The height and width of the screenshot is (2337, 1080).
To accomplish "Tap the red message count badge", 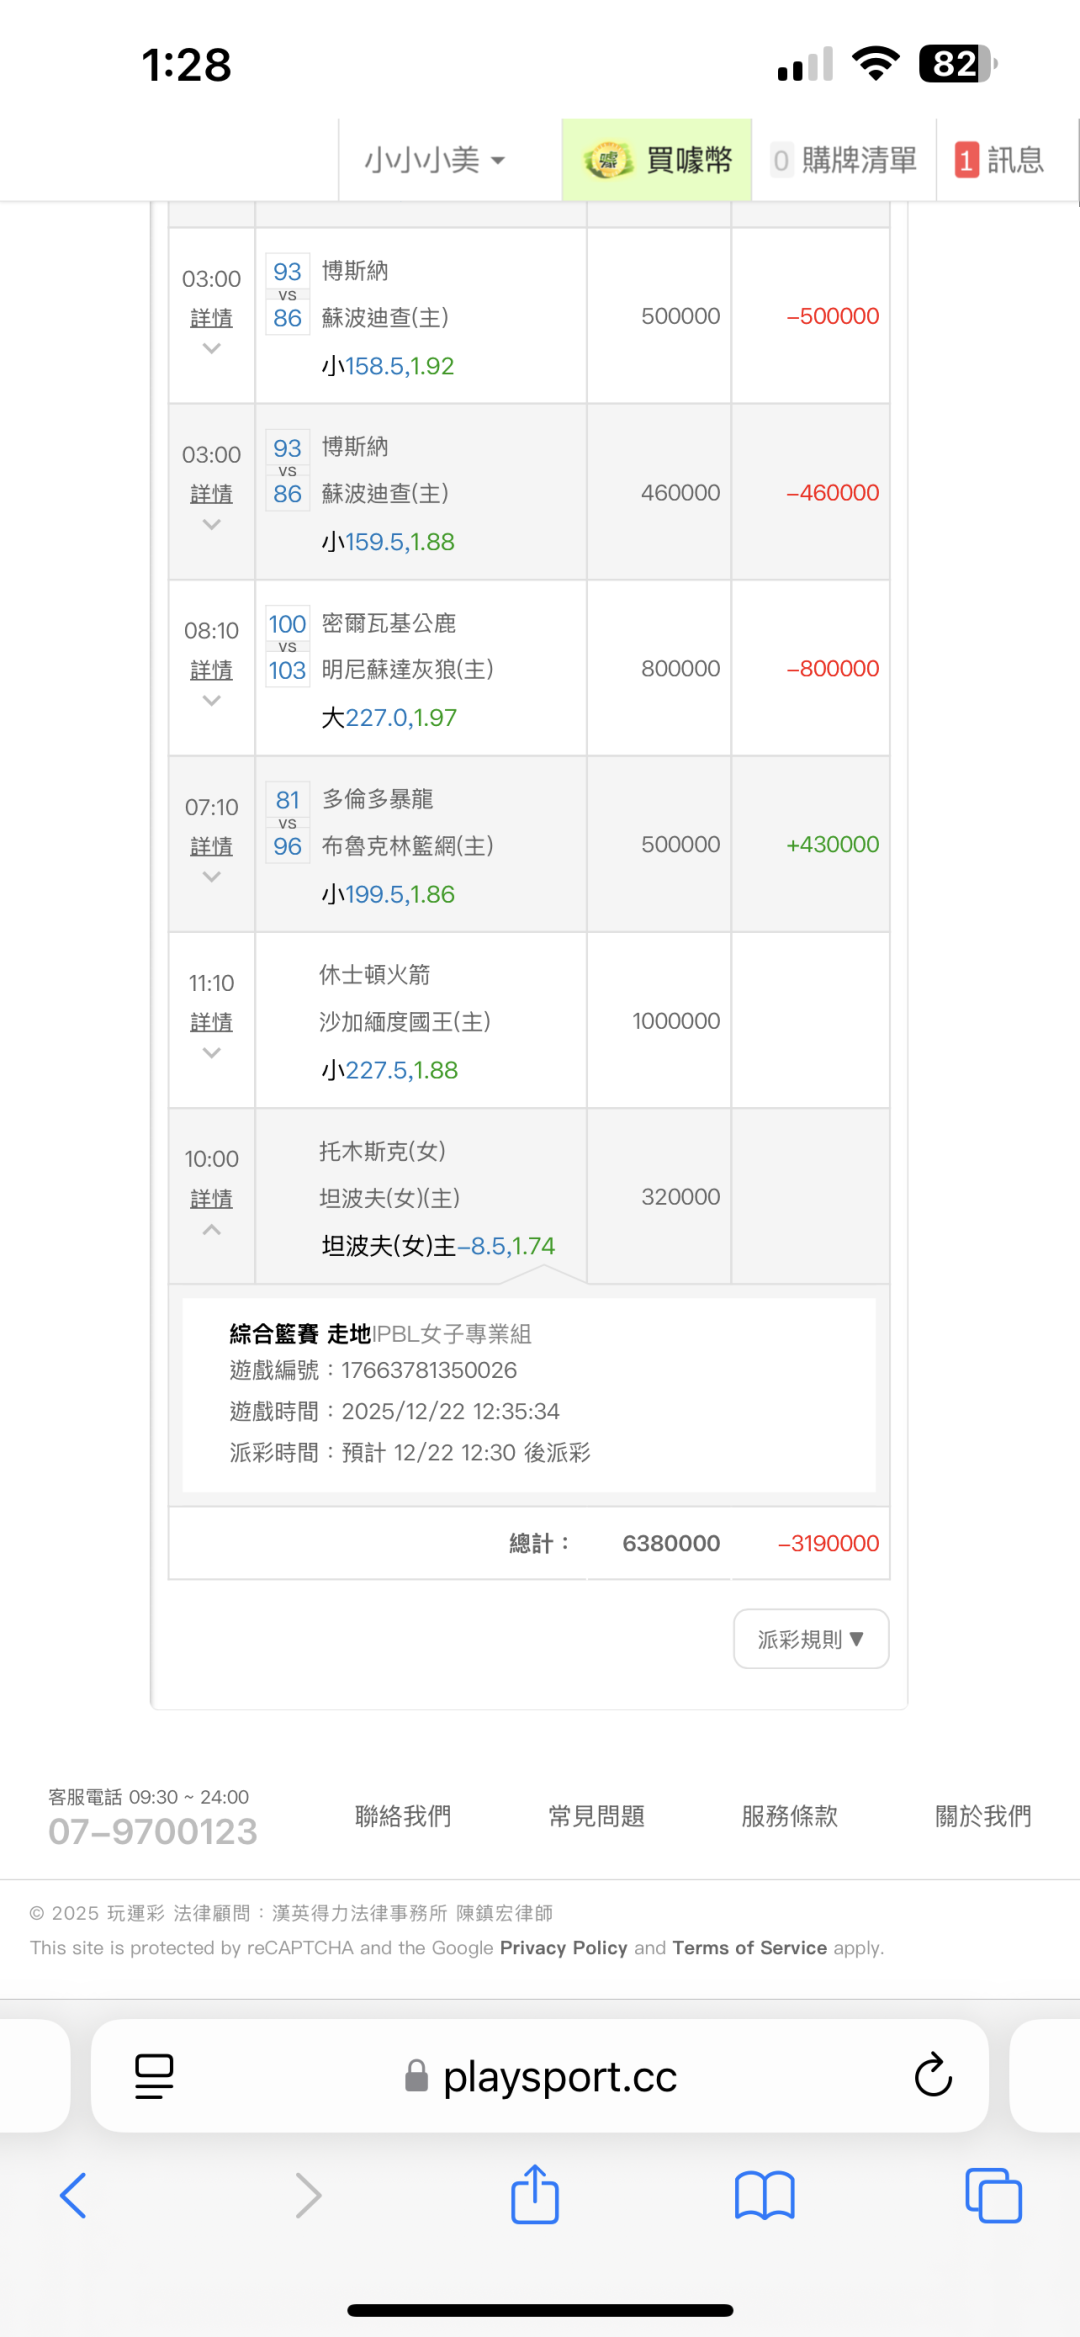I will click(966, 160).
